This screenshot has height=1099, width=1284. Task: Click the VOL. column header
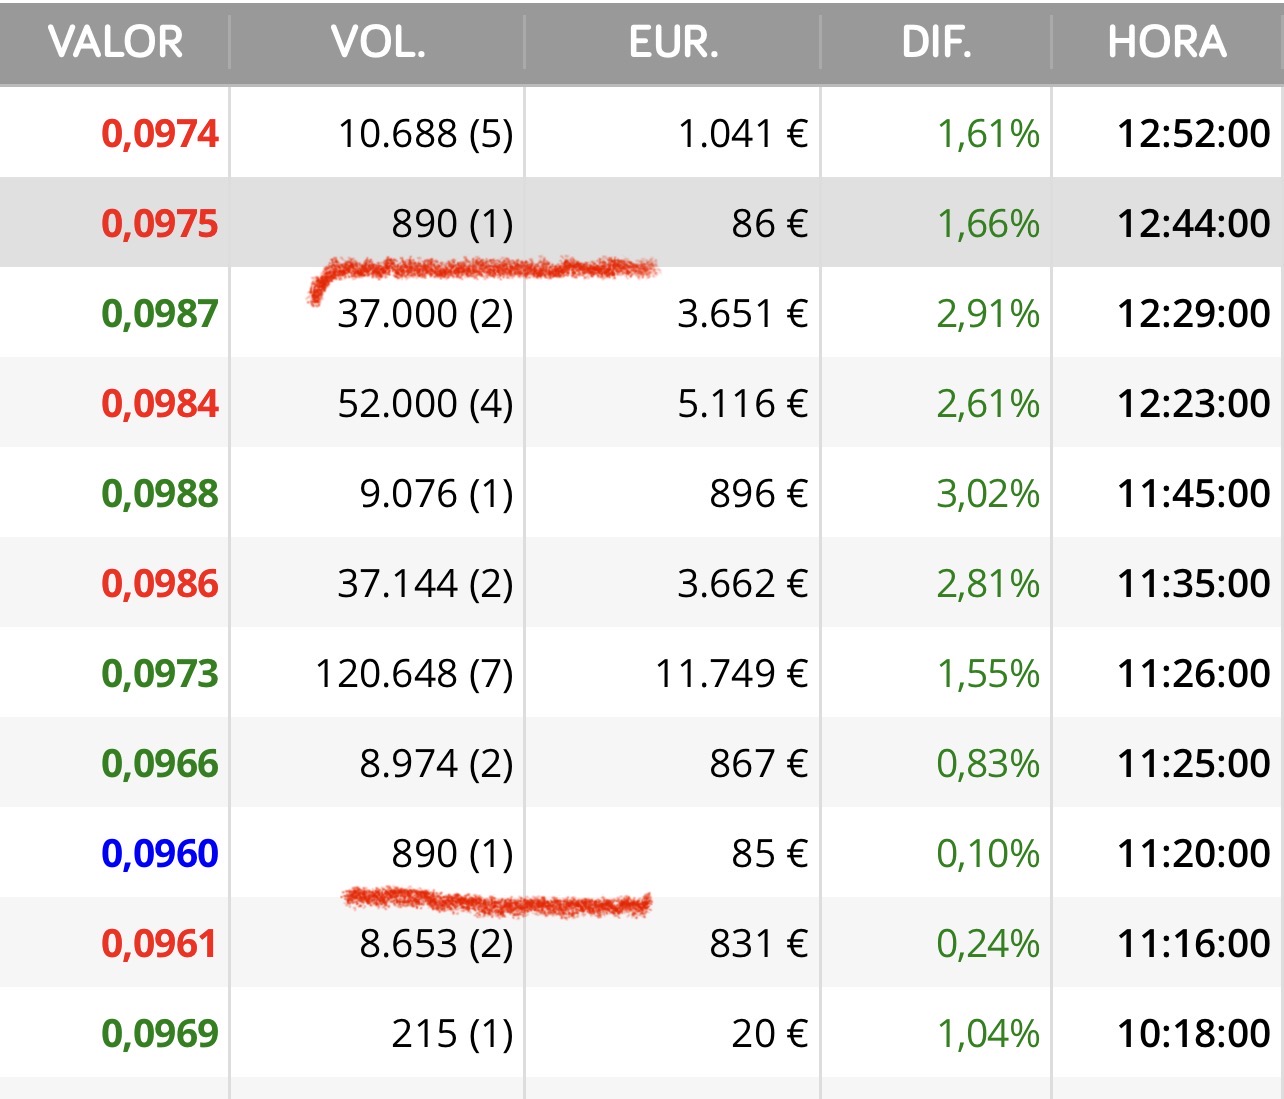click(x=378, y=42)
